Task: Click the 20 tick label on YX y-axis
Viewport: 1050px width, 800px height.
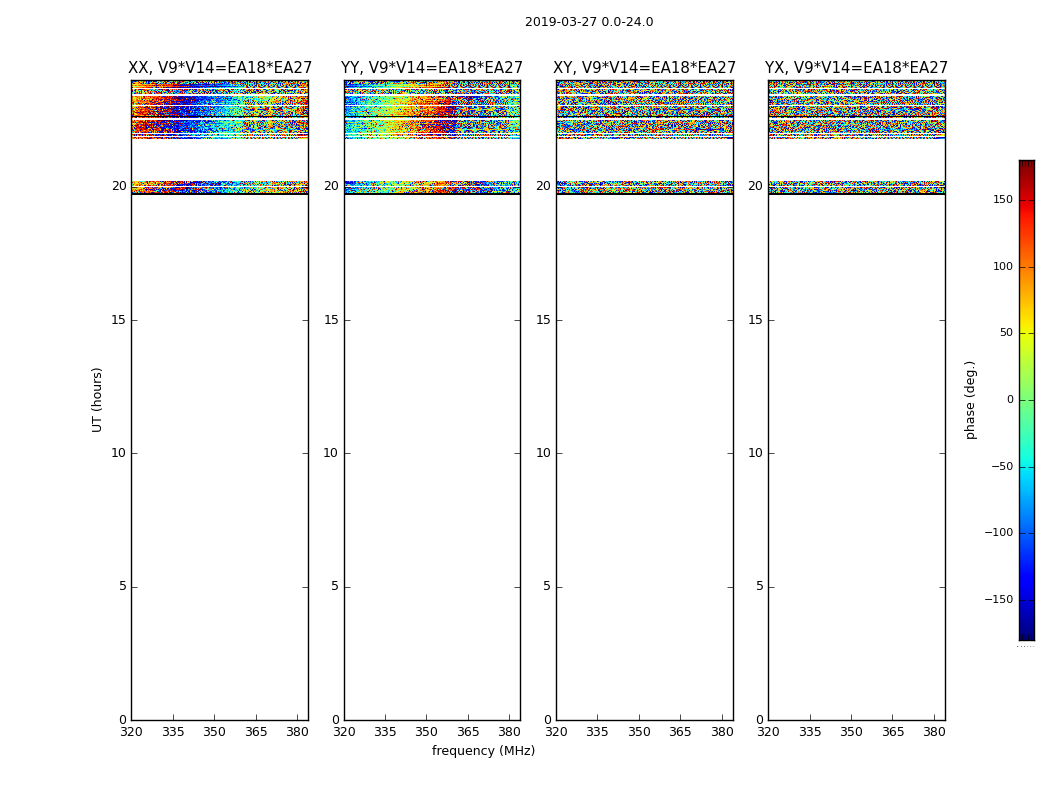Action: point(755,186)
